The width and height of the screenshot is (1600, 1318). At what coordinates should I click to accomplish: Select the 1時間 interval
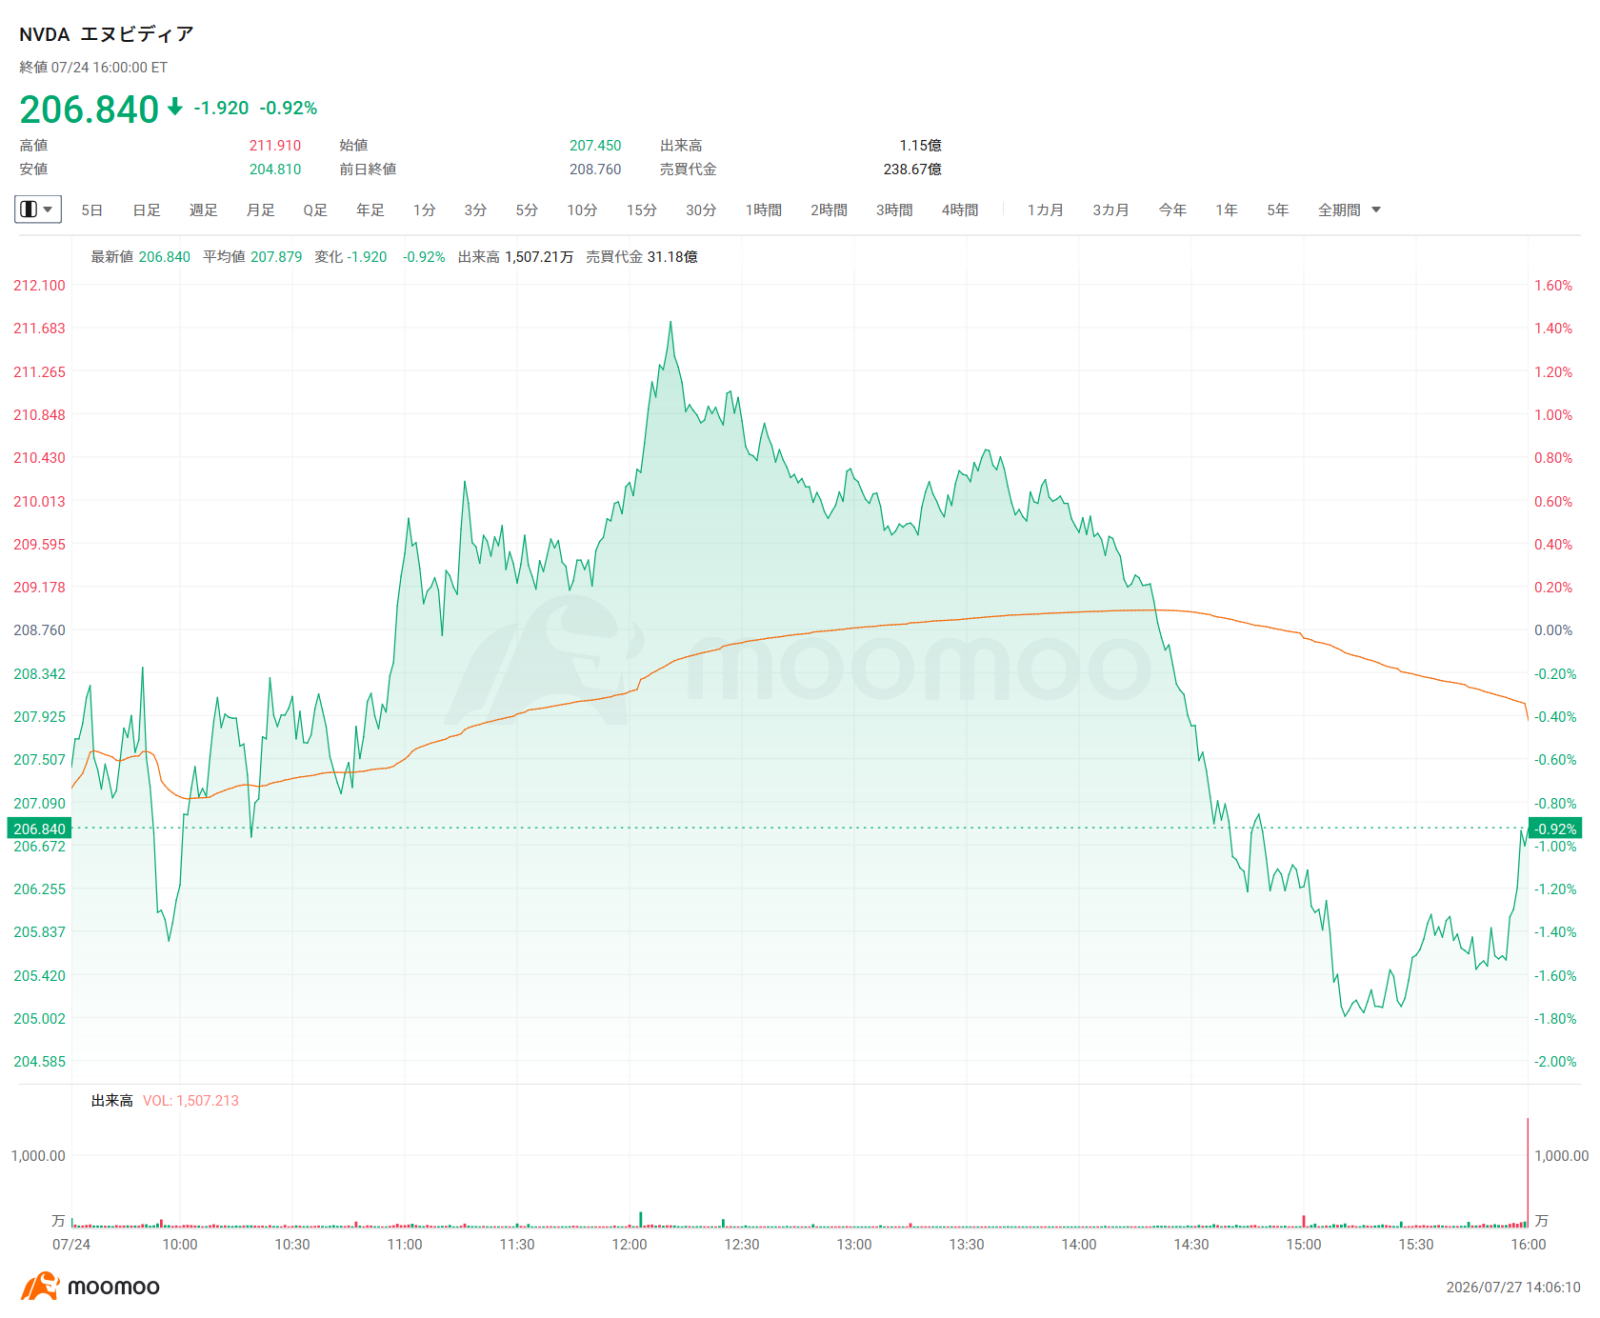tap(763, 210)
